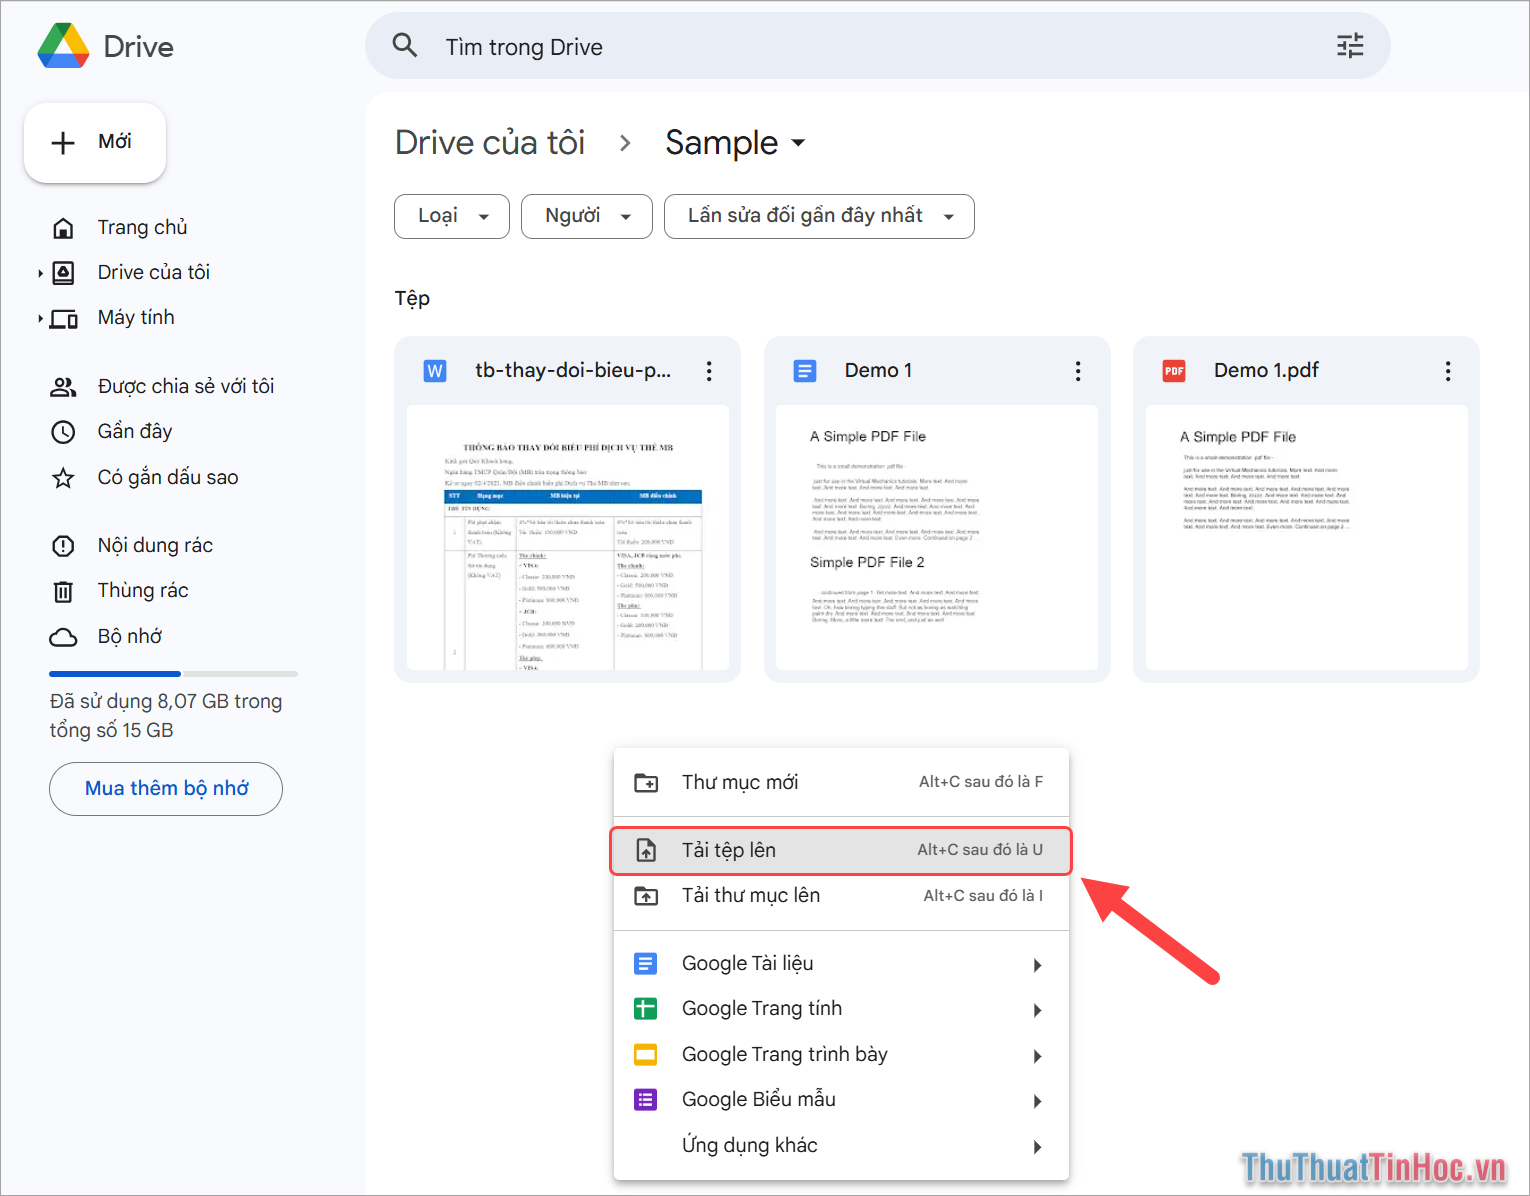Click the trash bin icon beside Thùng rác
This screenshot has width=1530, height=1196.
[x=63, y=591]
